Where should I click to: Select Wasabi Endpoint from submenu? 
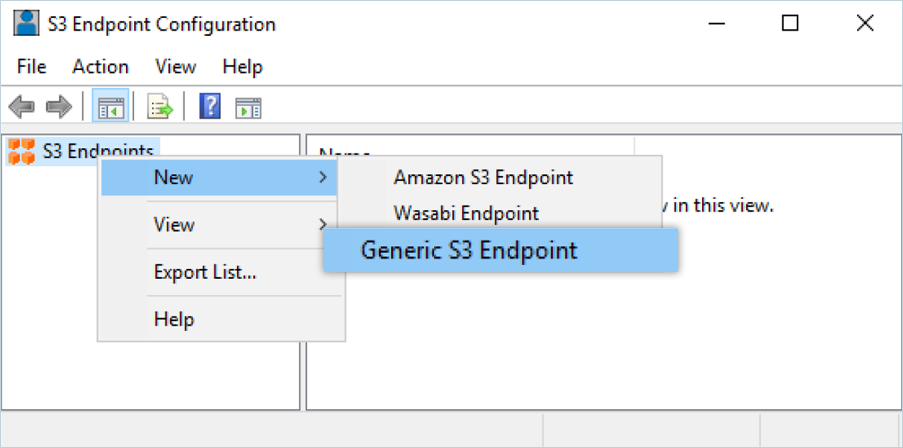tap(466, 213)
